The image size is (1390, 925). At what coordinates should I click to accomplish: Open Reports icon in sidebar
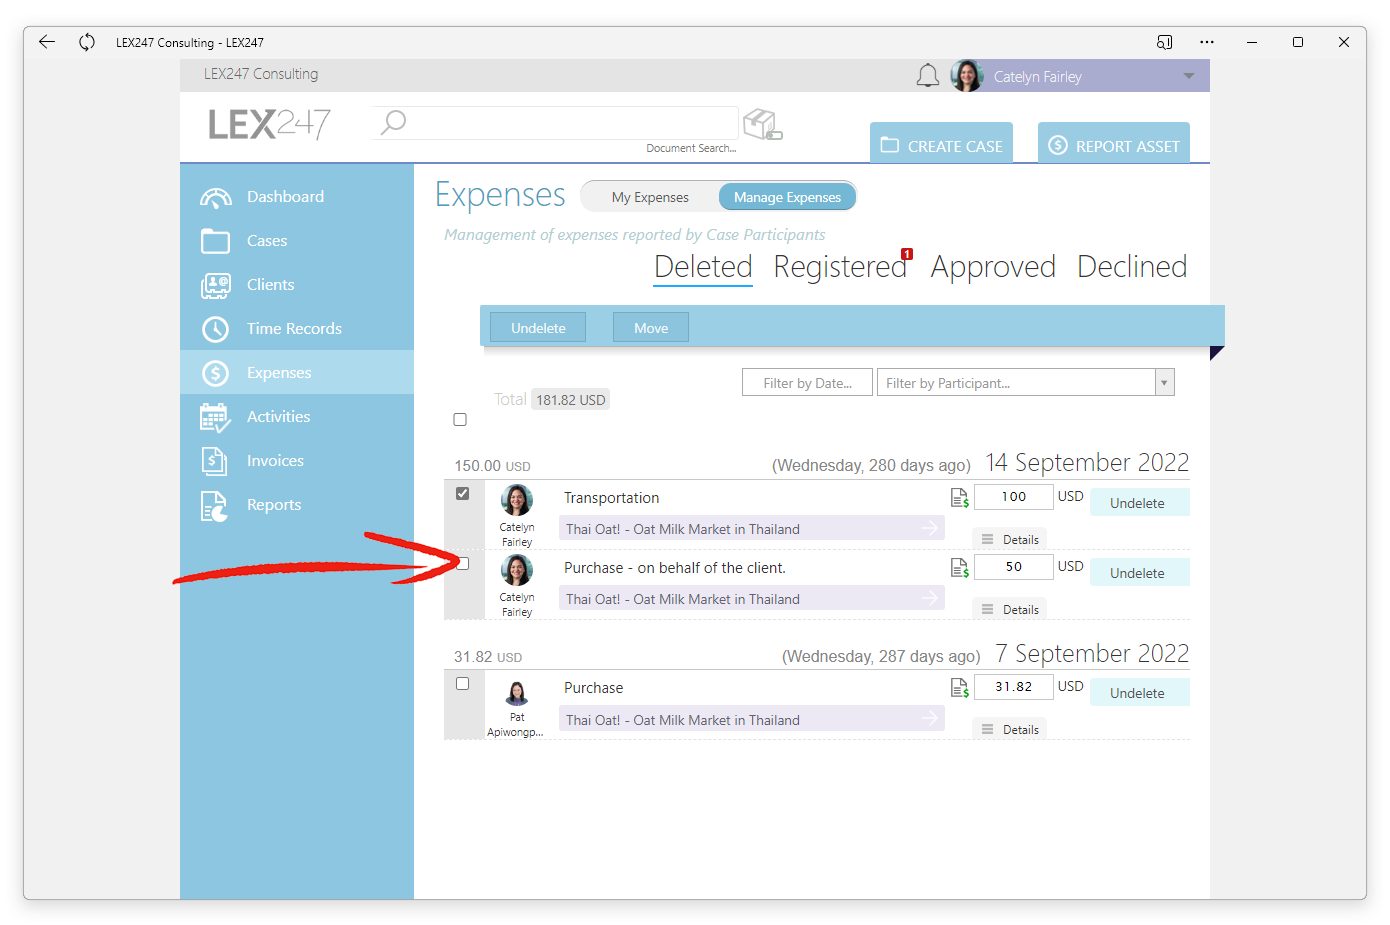214,506
